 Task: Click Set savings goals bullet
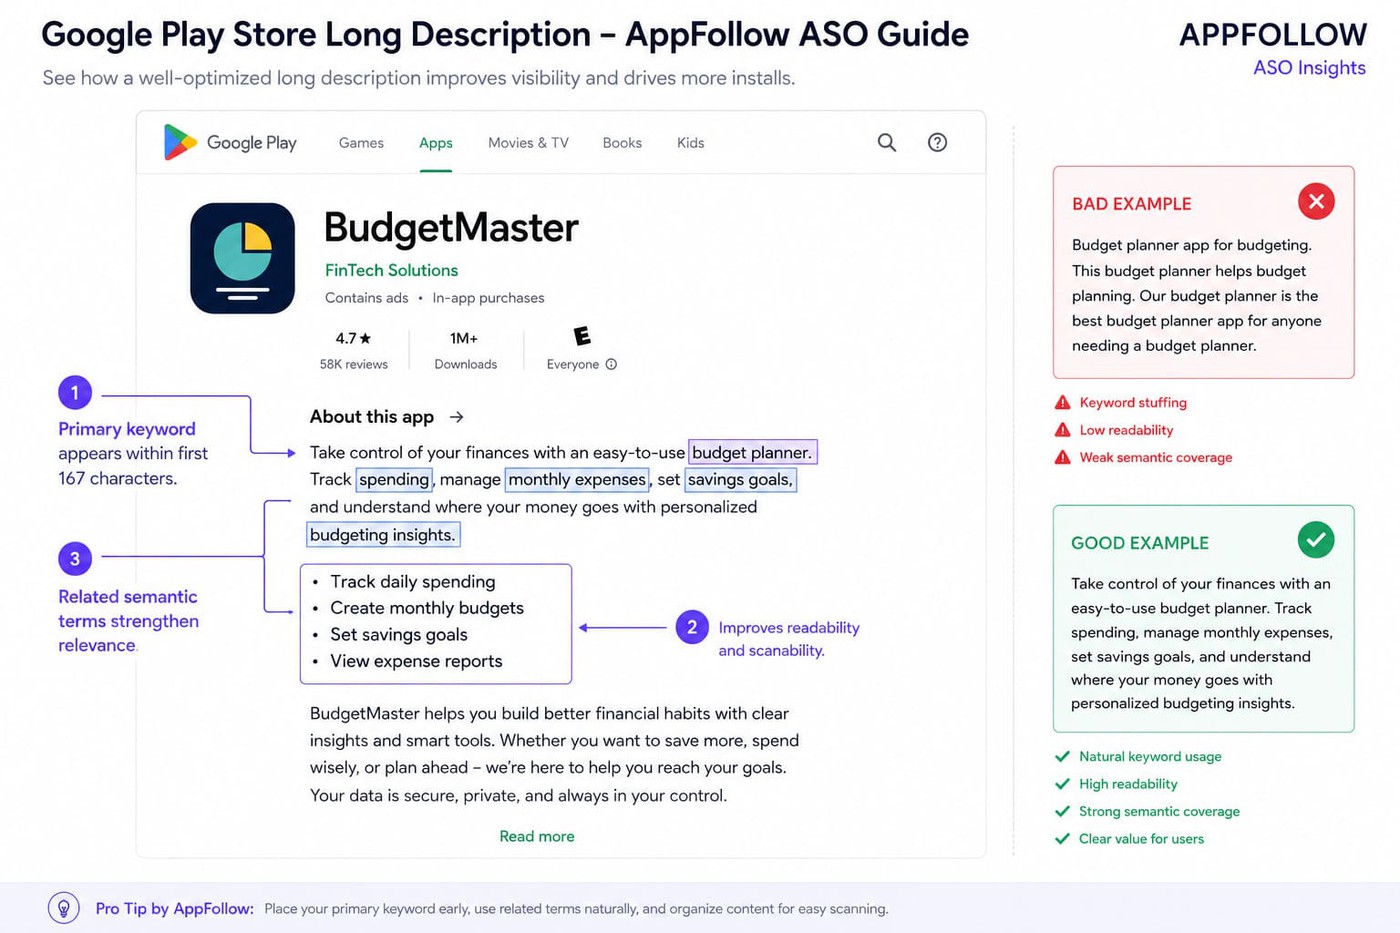pyautogui.click(x=399, y=635)
